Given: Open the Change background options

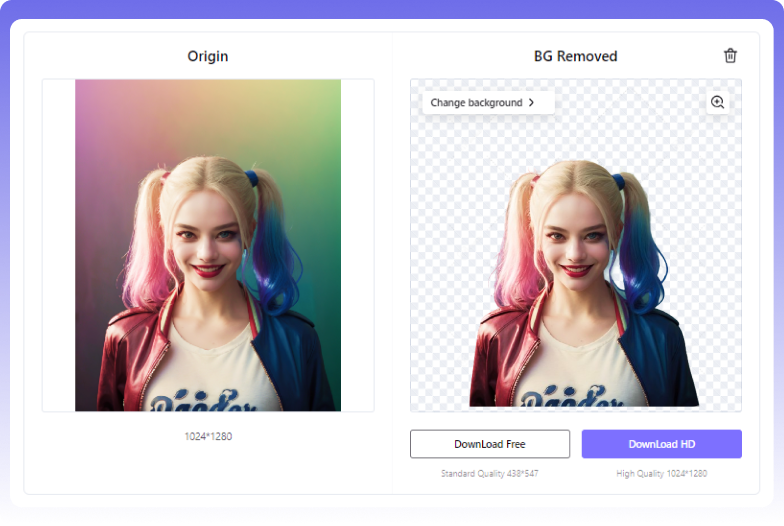Looking at the screenshot, I should coord(488,102).
